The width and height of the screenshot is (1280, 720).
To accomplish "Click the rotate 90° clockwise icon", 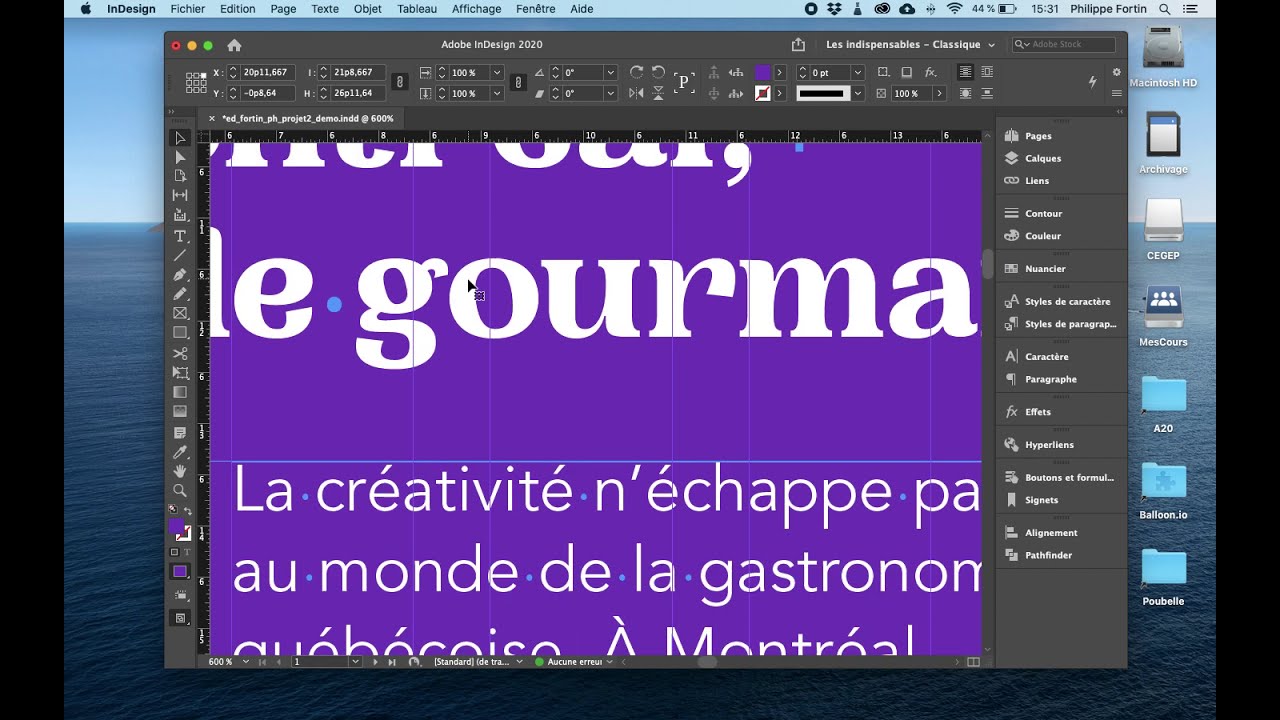I will point(637,72).
